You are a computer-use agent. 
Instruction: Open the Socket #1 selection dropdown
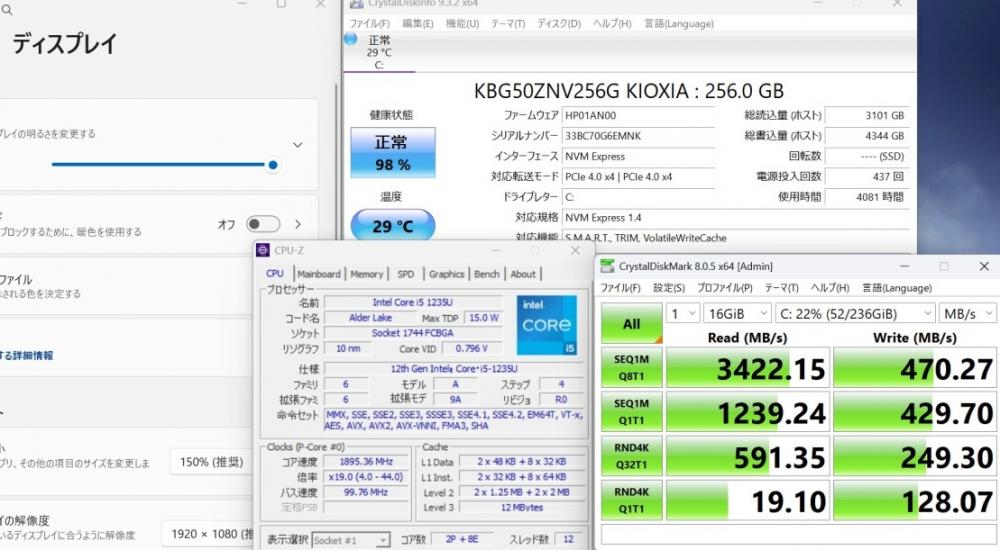[351, 540]
